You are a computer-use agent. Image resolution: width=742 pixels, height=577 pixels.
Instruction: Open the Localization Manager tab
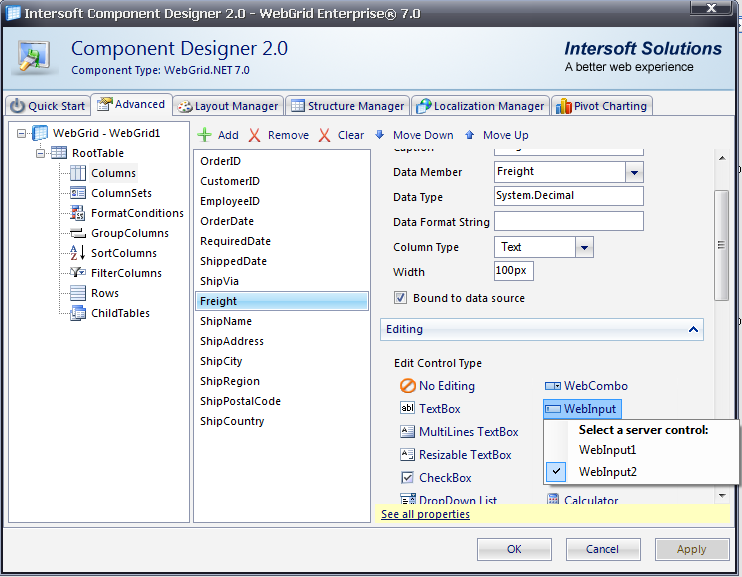point(480,106)
